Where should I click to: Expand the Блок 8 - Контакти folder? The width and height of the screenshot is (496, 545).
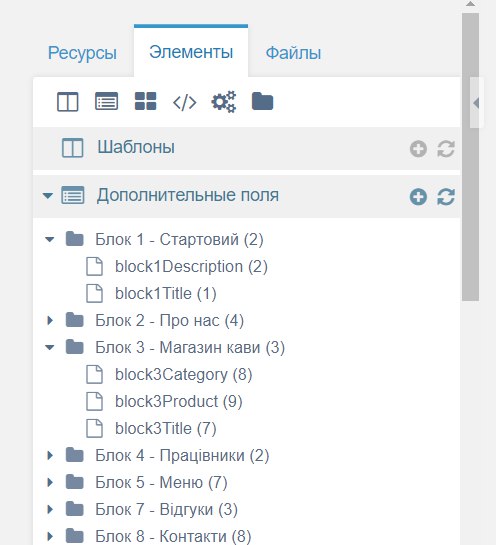pos(50,536)
